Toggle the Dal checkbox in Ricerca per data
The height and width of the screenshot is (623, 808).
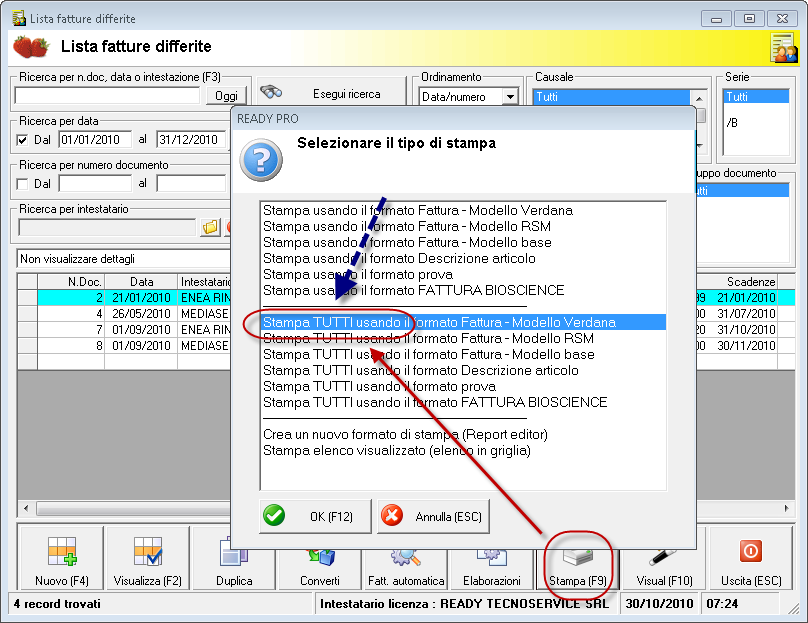click(x=22, y=140)
